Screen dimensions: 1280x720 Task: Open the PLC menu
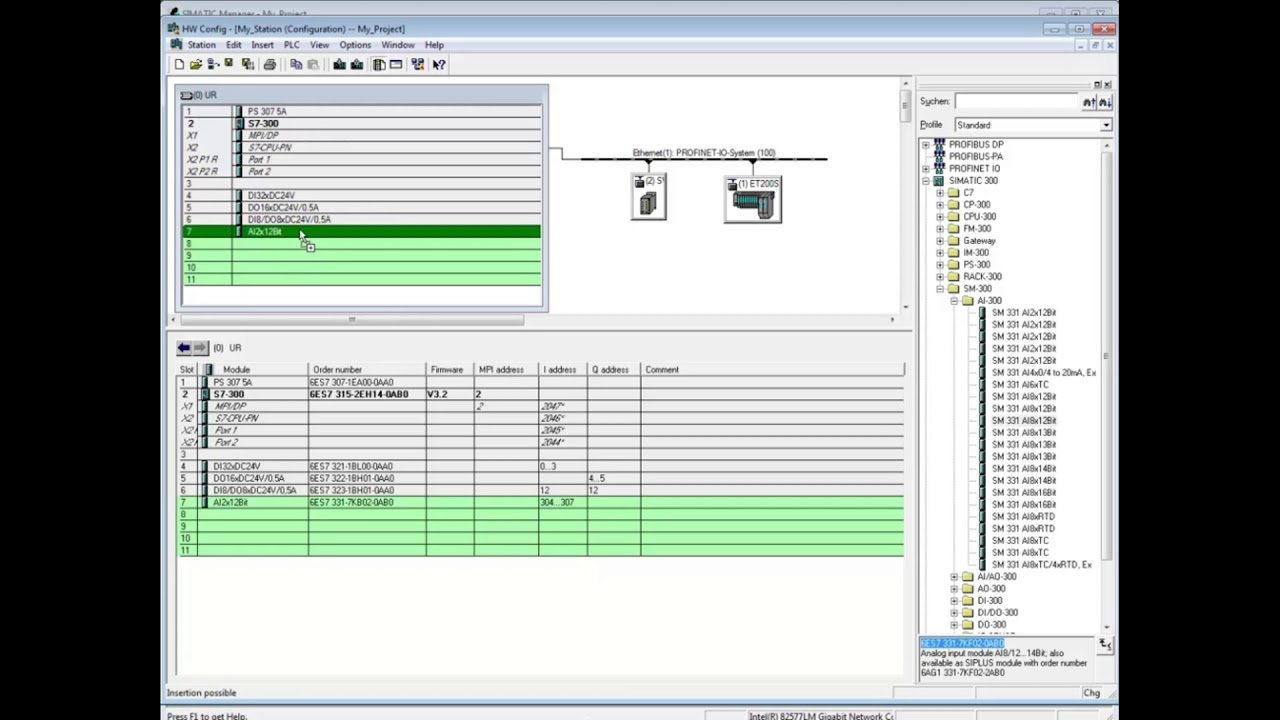click(x=291, y=45)
